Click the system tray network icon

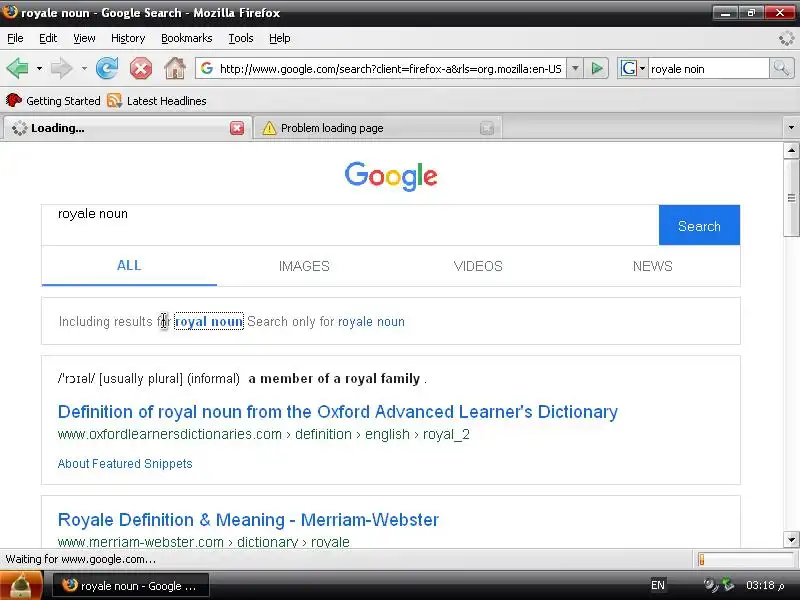click(x=728, y=585)
